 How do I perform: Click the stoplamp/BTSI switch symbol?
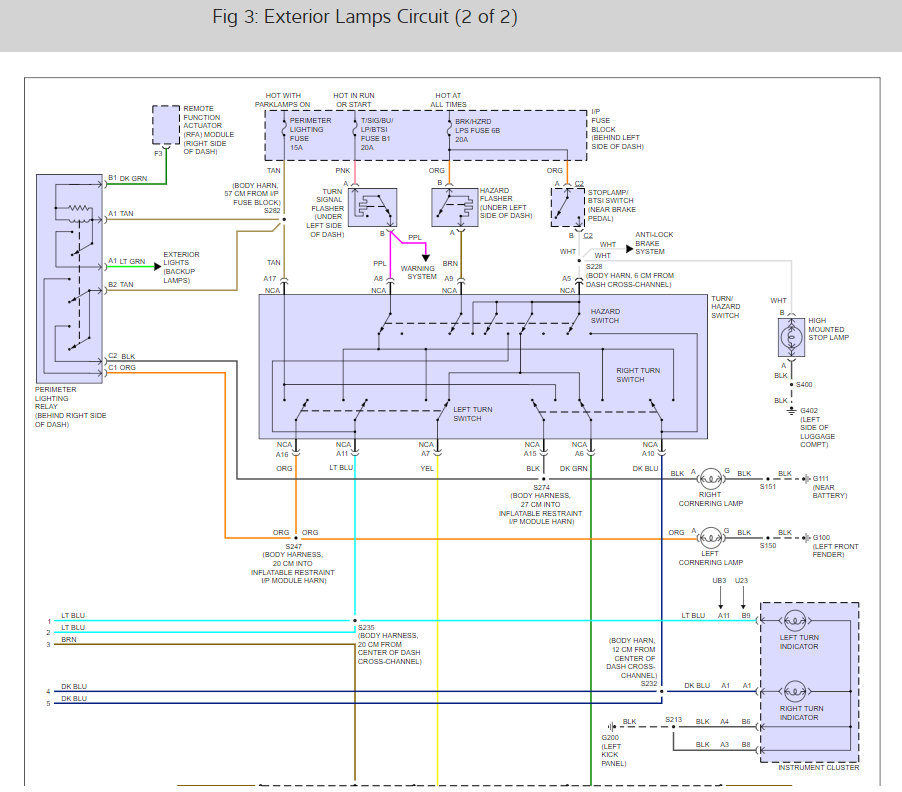(x=568, y=207)
